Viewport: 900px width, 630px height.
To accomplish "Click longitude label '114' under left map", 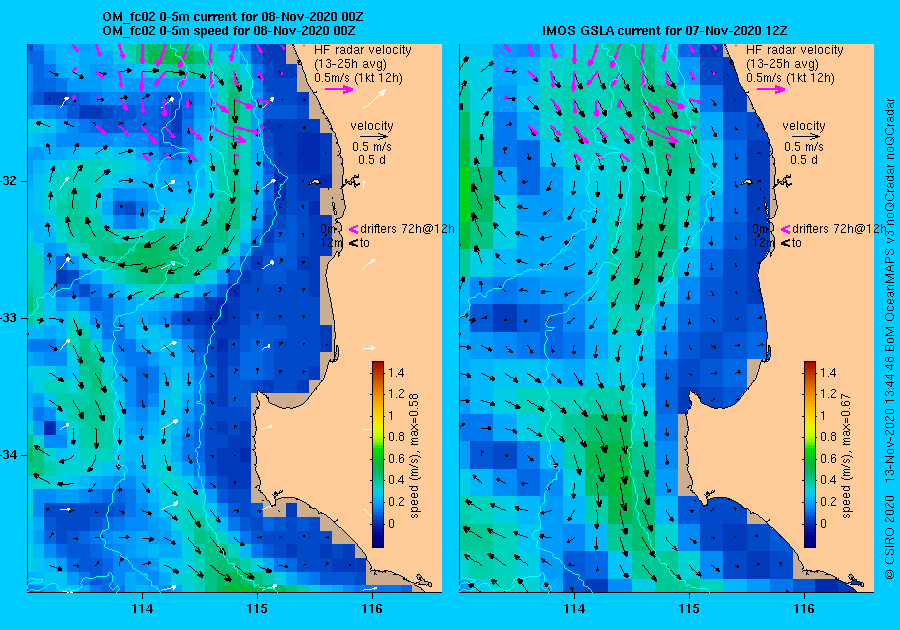I will [142, 609].
